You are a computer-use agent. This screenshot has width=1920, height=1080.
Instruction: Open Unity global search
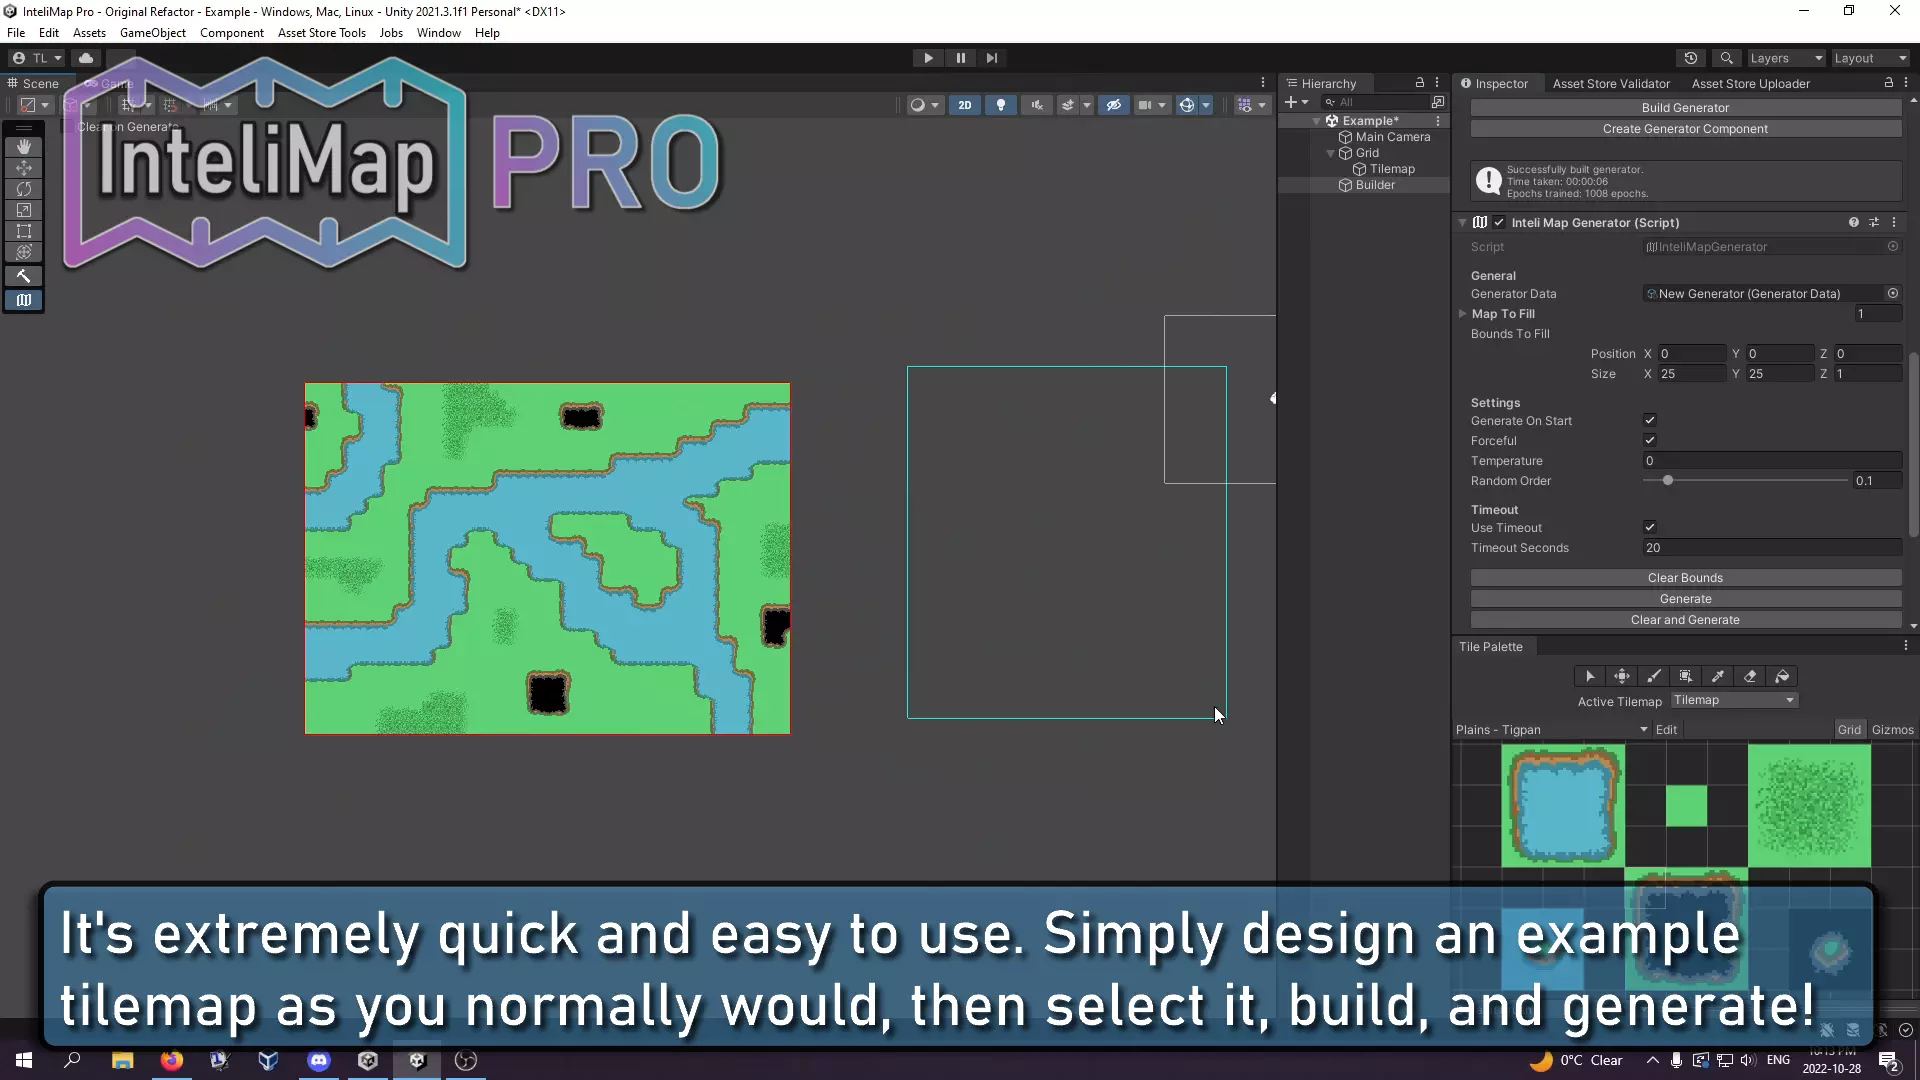(1726, 58)
